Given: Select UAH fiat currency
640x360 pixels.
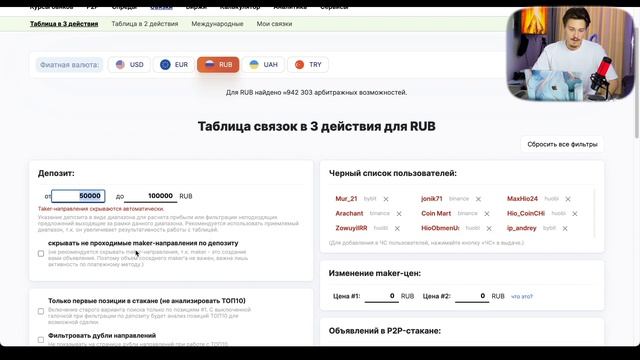Looking at the screenshot, I should pos(263,64).
